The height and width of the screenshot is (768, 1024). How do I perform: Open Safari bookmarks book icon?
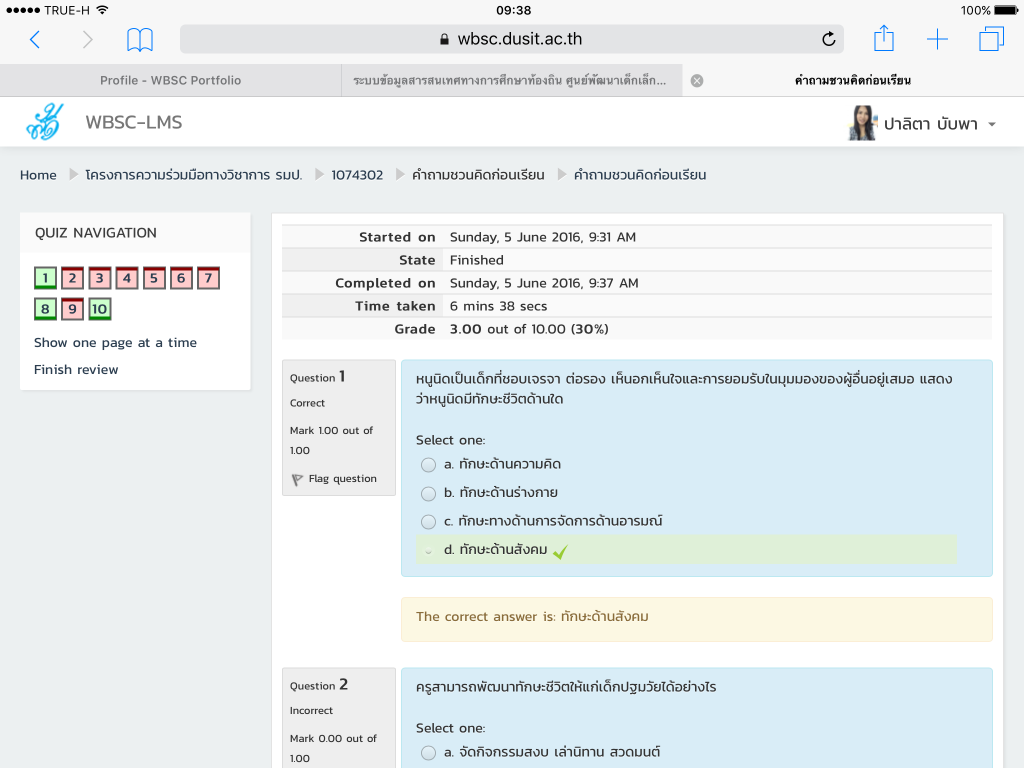click(140, 40)
